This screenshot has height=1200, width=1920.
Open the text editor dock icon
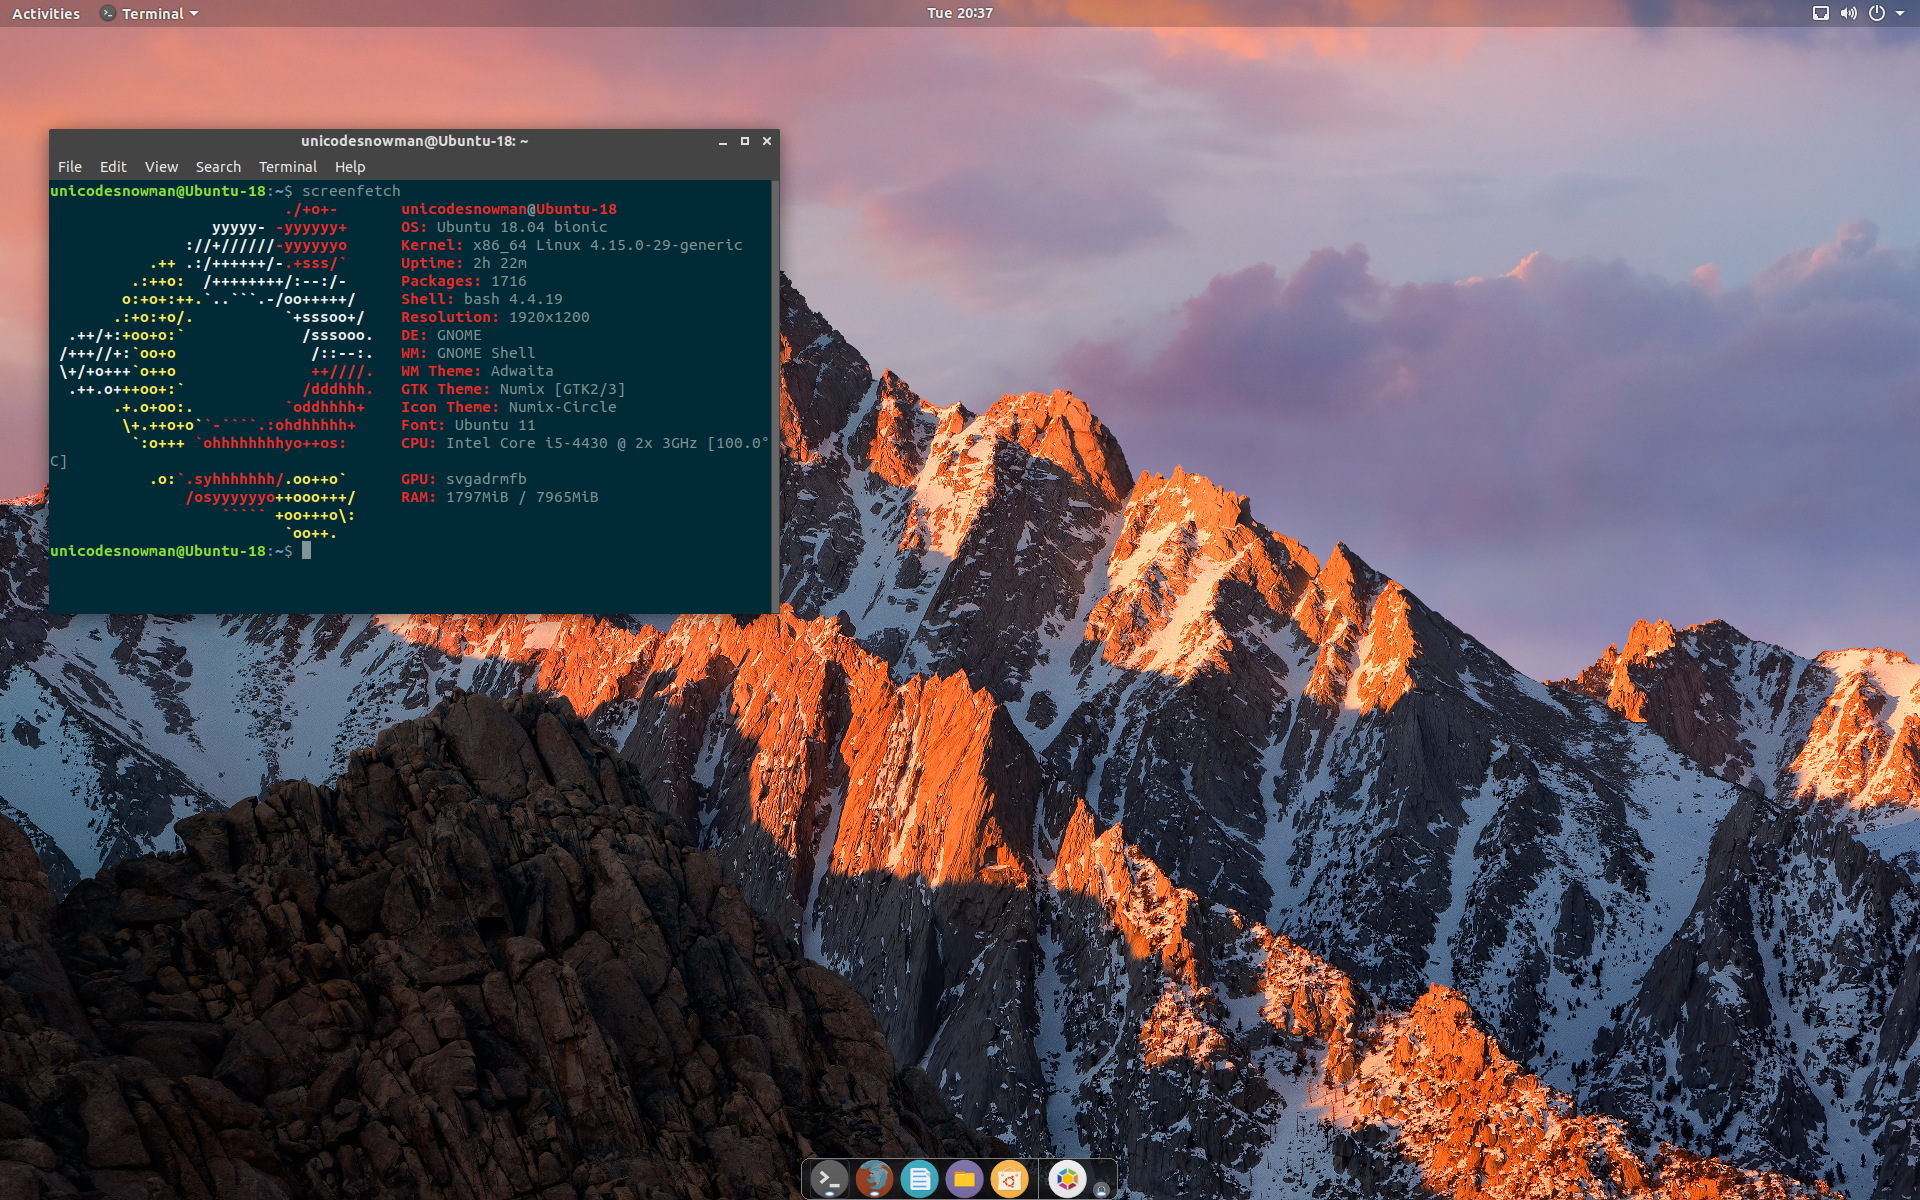pyautogui.click(x=919, y=1180)
